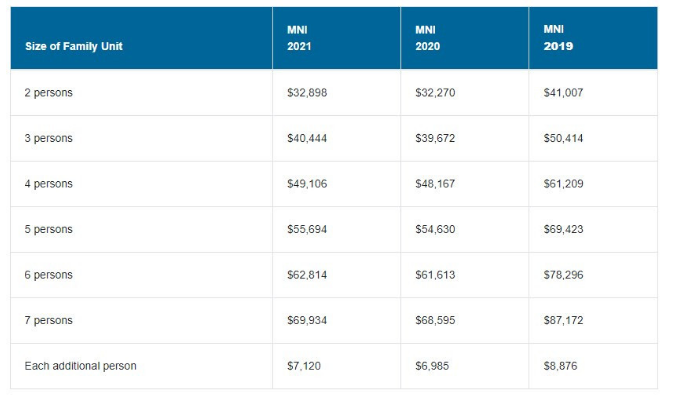Viewport: 673px width, 397px height.
Task: Click the '6 persons' row label
Action: point(49,275)
